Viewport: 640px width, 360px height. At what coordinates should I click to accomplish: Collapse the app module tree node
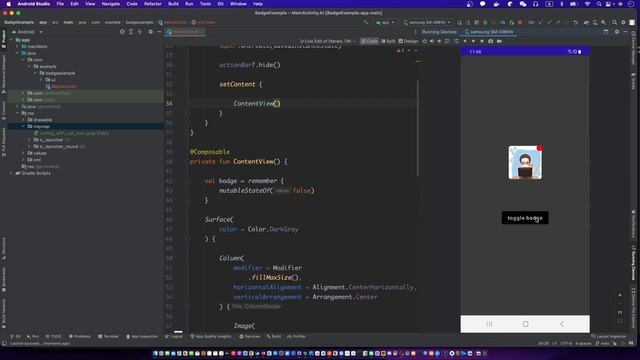[x=11, y=40]
